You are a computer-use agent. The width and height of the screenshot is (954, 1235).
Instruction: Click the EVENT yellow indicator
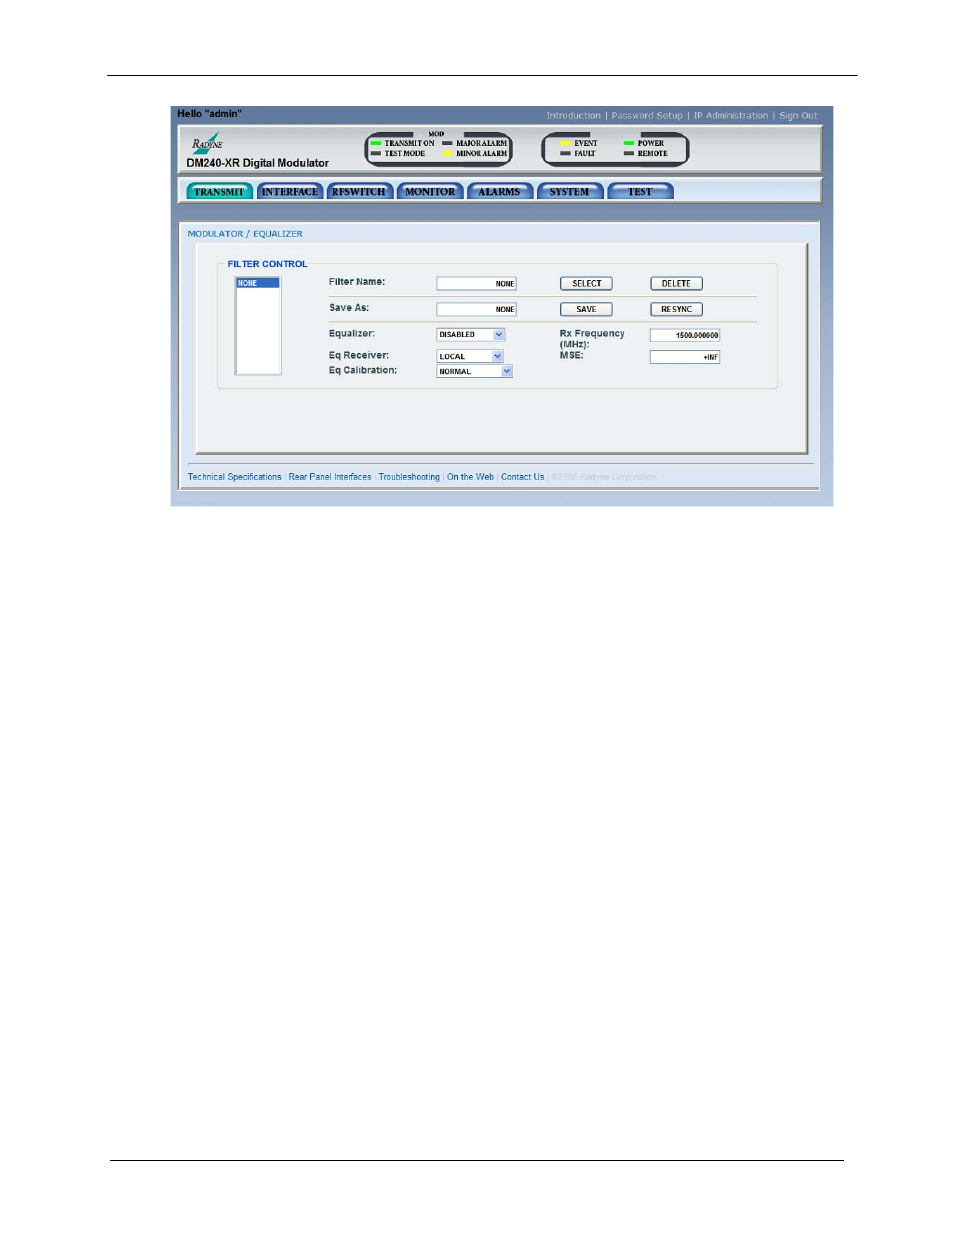click(x=565, y=143)
